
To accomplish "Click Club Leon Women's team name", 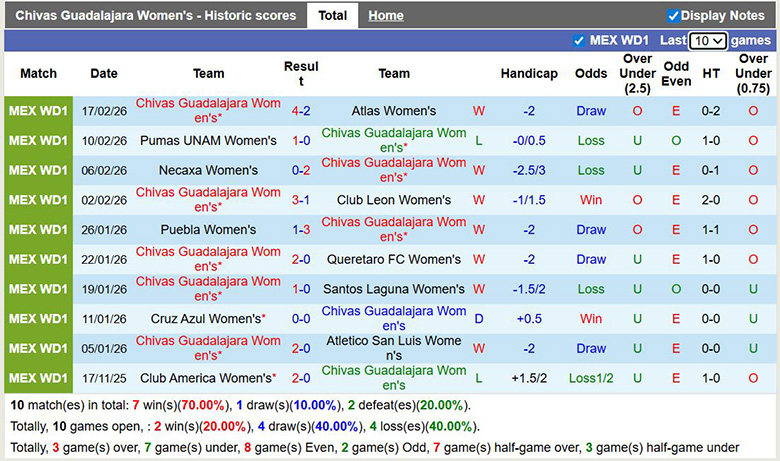I will [x=394, y=200].
